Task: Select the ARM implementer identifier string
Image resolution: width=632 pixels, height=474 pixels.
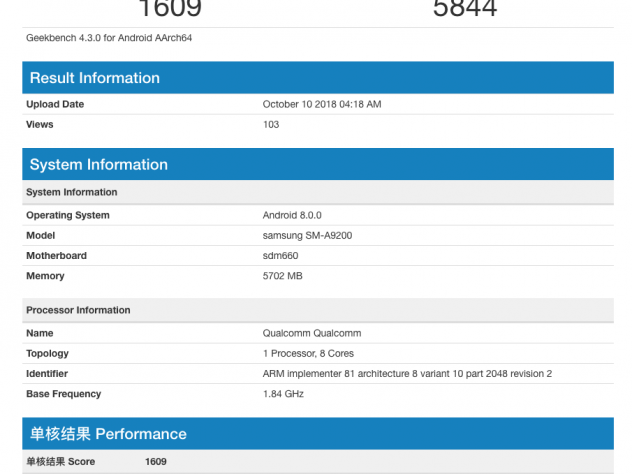Action: pyautogui.click(x=407, y=373)
